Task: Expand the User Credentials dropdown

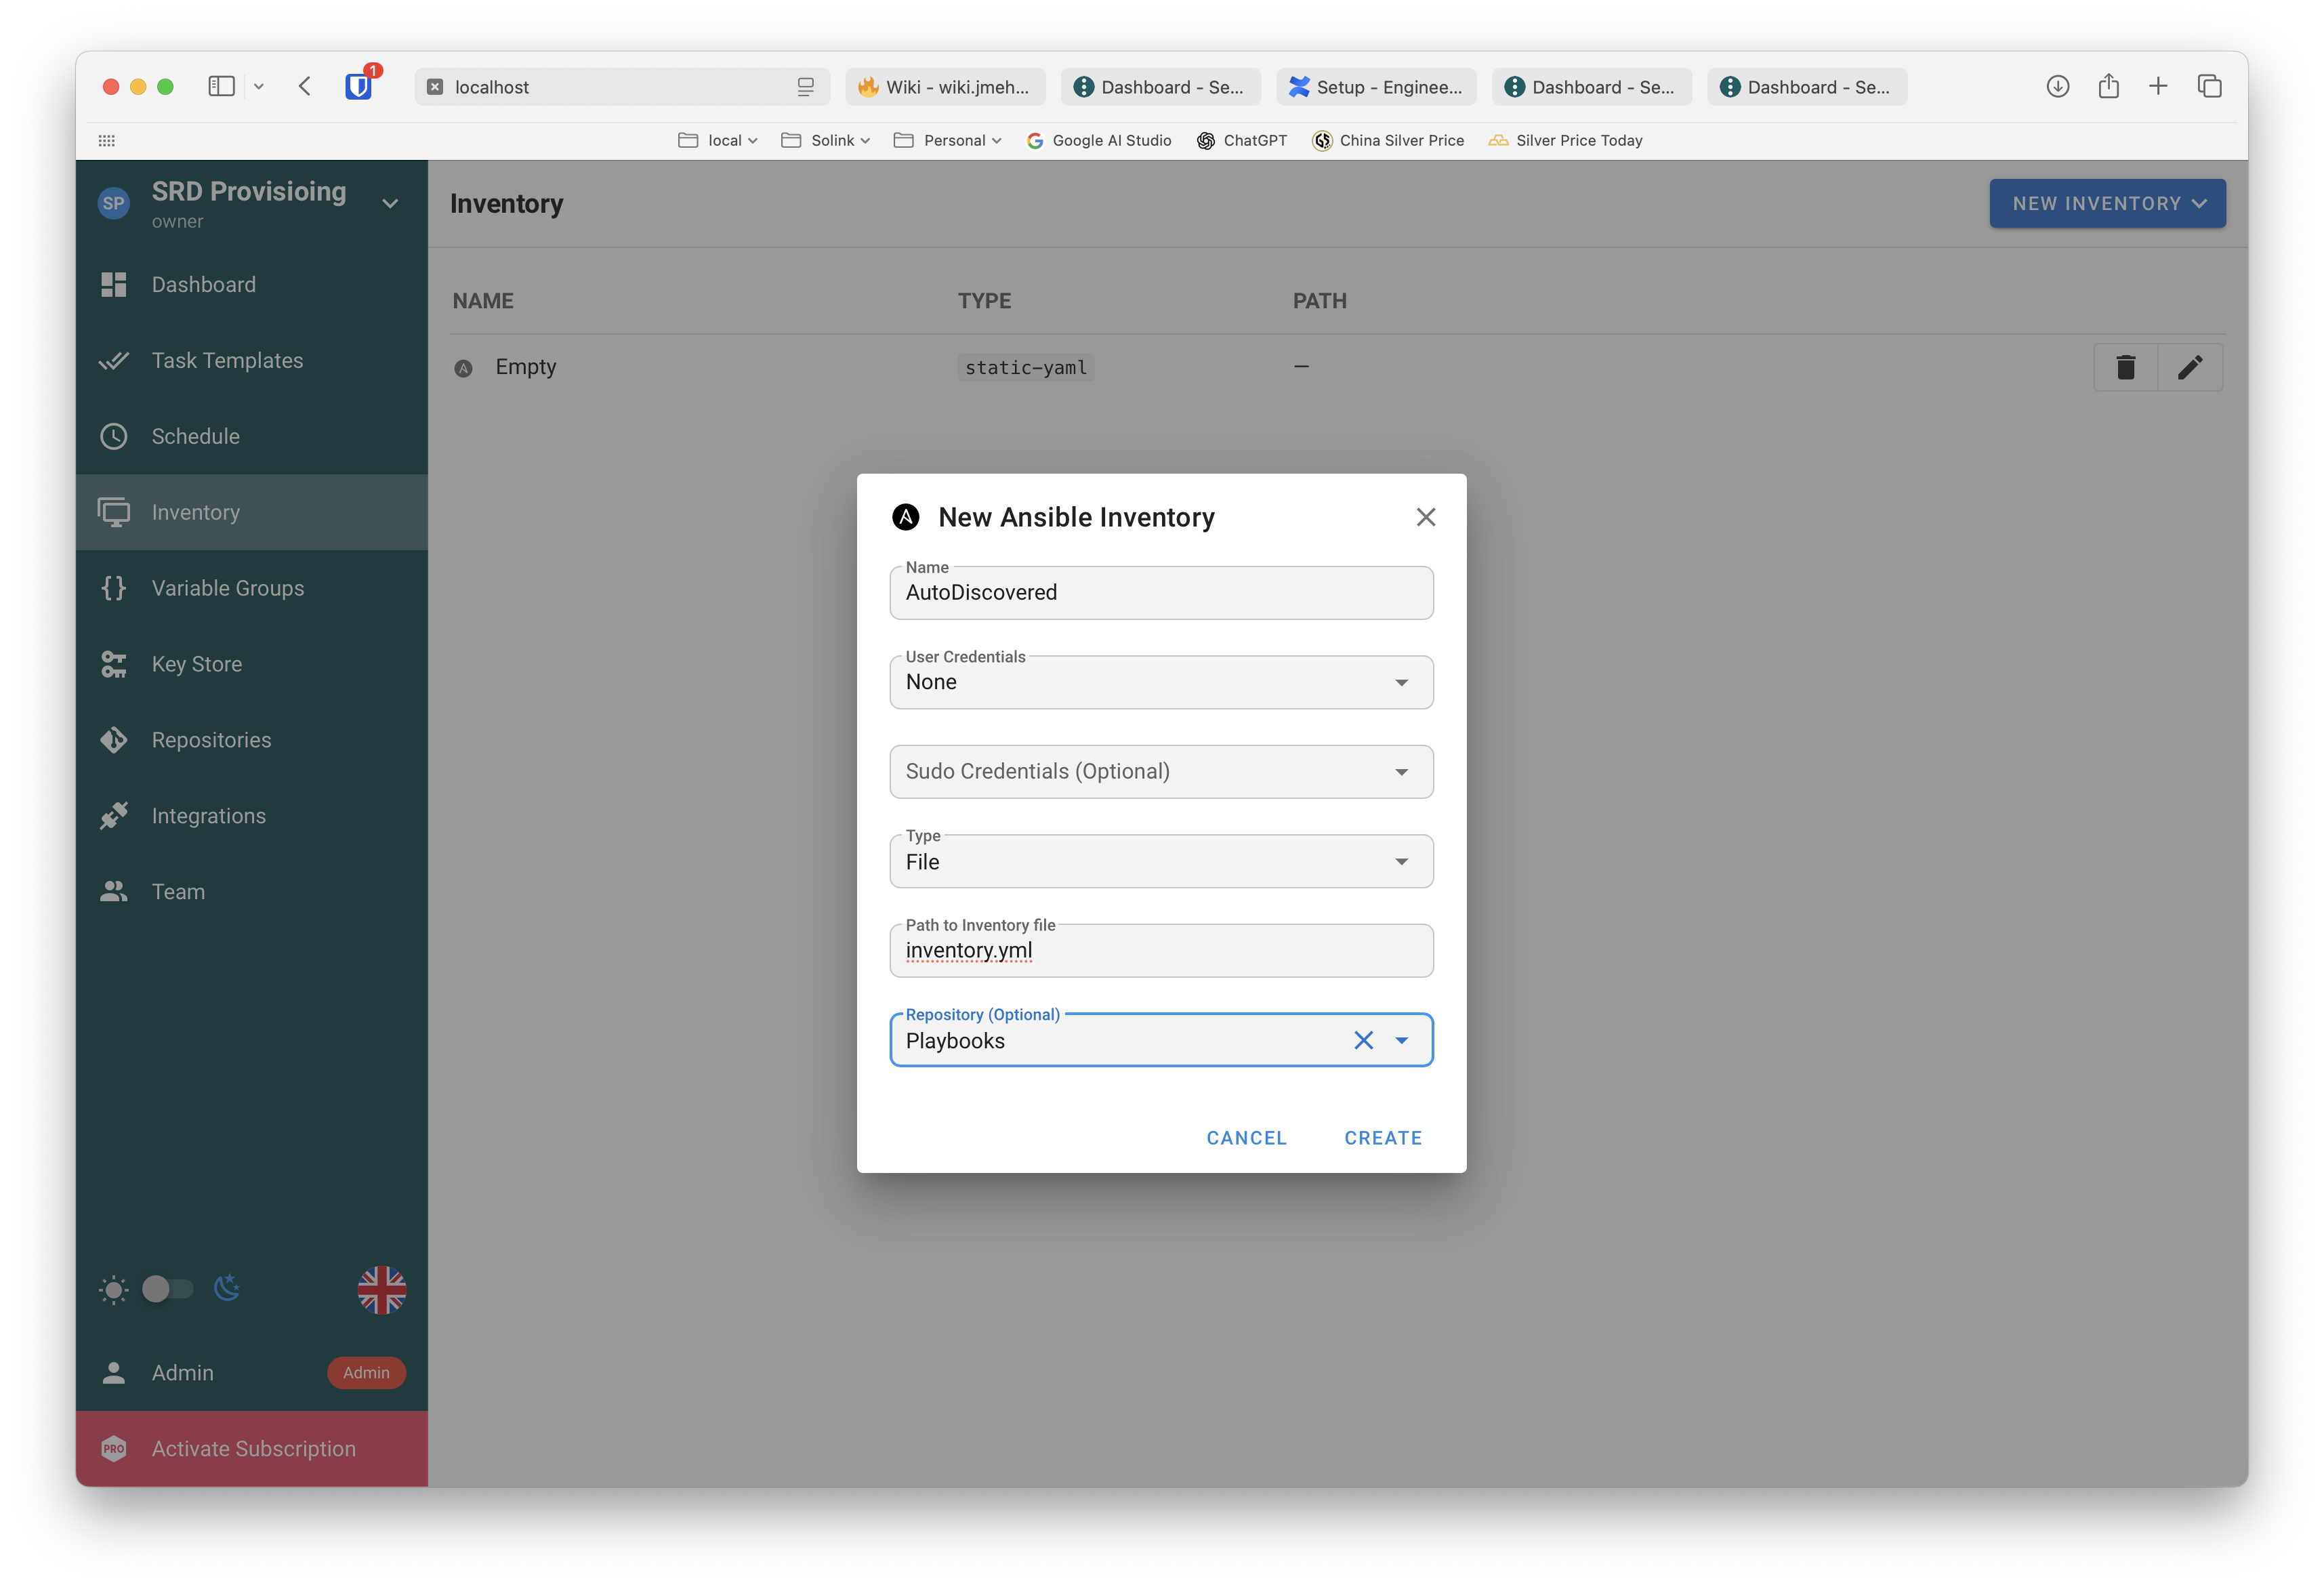Action: point(1160,682)
